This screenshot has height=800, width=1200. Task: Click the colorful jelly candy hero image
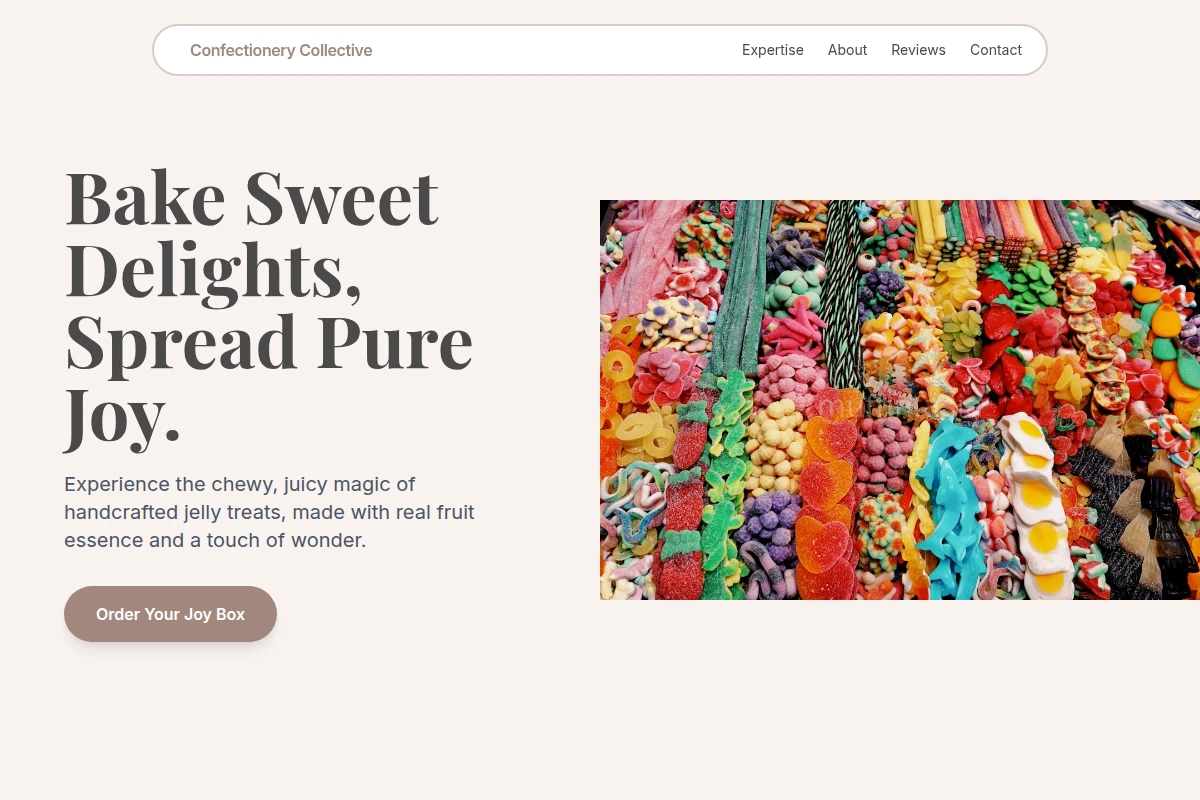pyautogui.click(x=900, y=400)
